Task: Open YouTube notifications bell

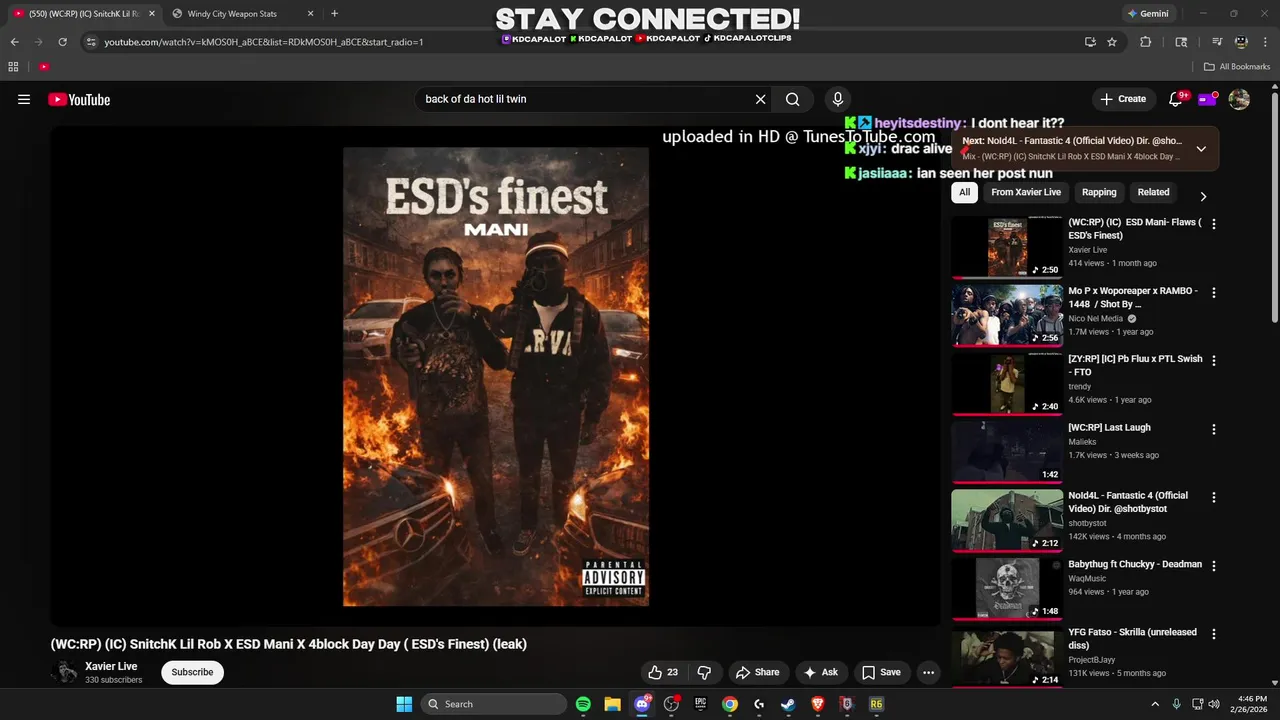Action: (x=1176, y=99)
